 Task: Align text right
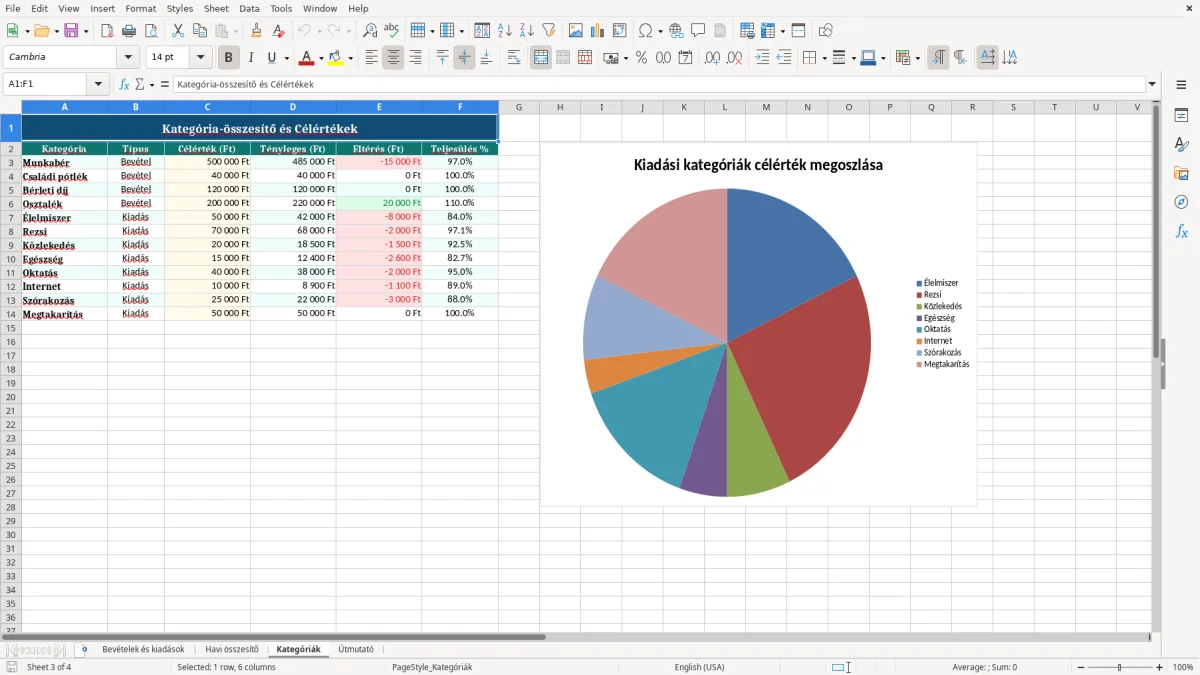coord(415,58)
